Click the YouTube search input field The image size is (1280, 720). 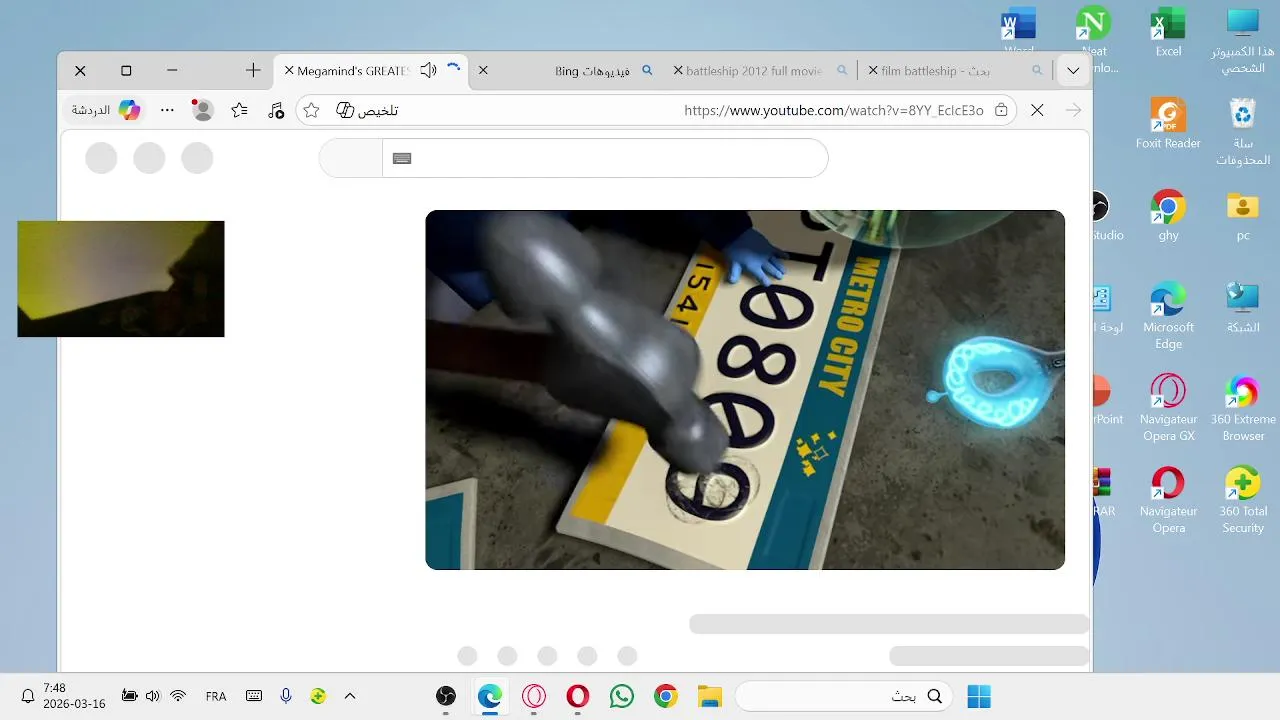tap(604, 158)
